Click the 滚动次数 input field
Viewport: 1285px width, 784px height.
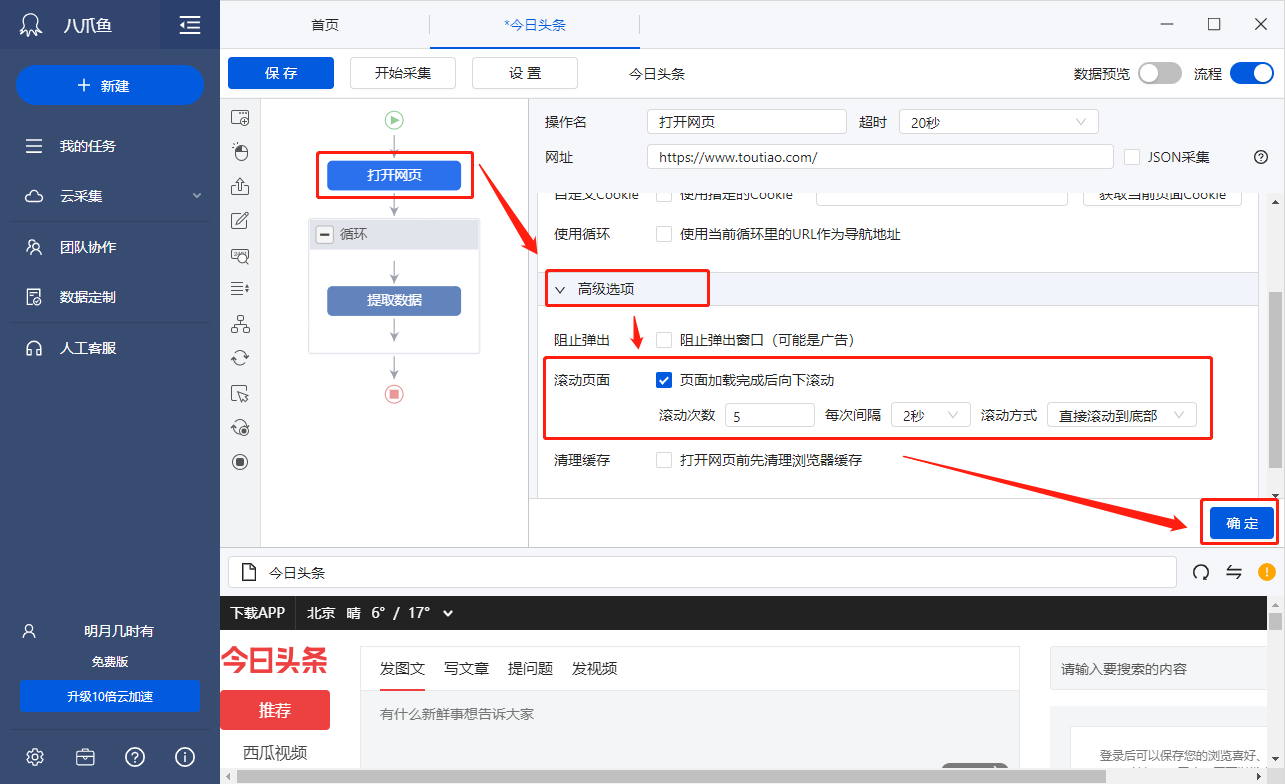point(770,415)
